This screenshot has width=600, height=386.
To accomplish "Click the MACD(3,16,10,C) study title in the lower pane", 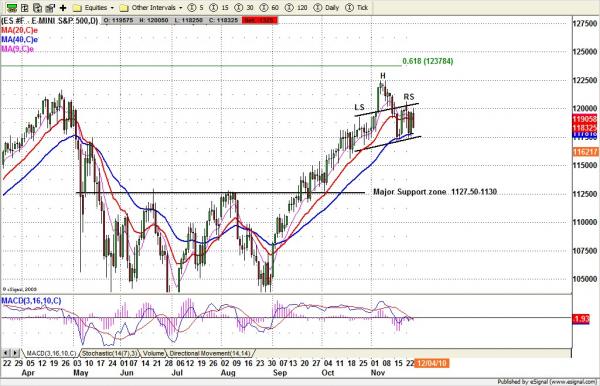I will point(31,301).
